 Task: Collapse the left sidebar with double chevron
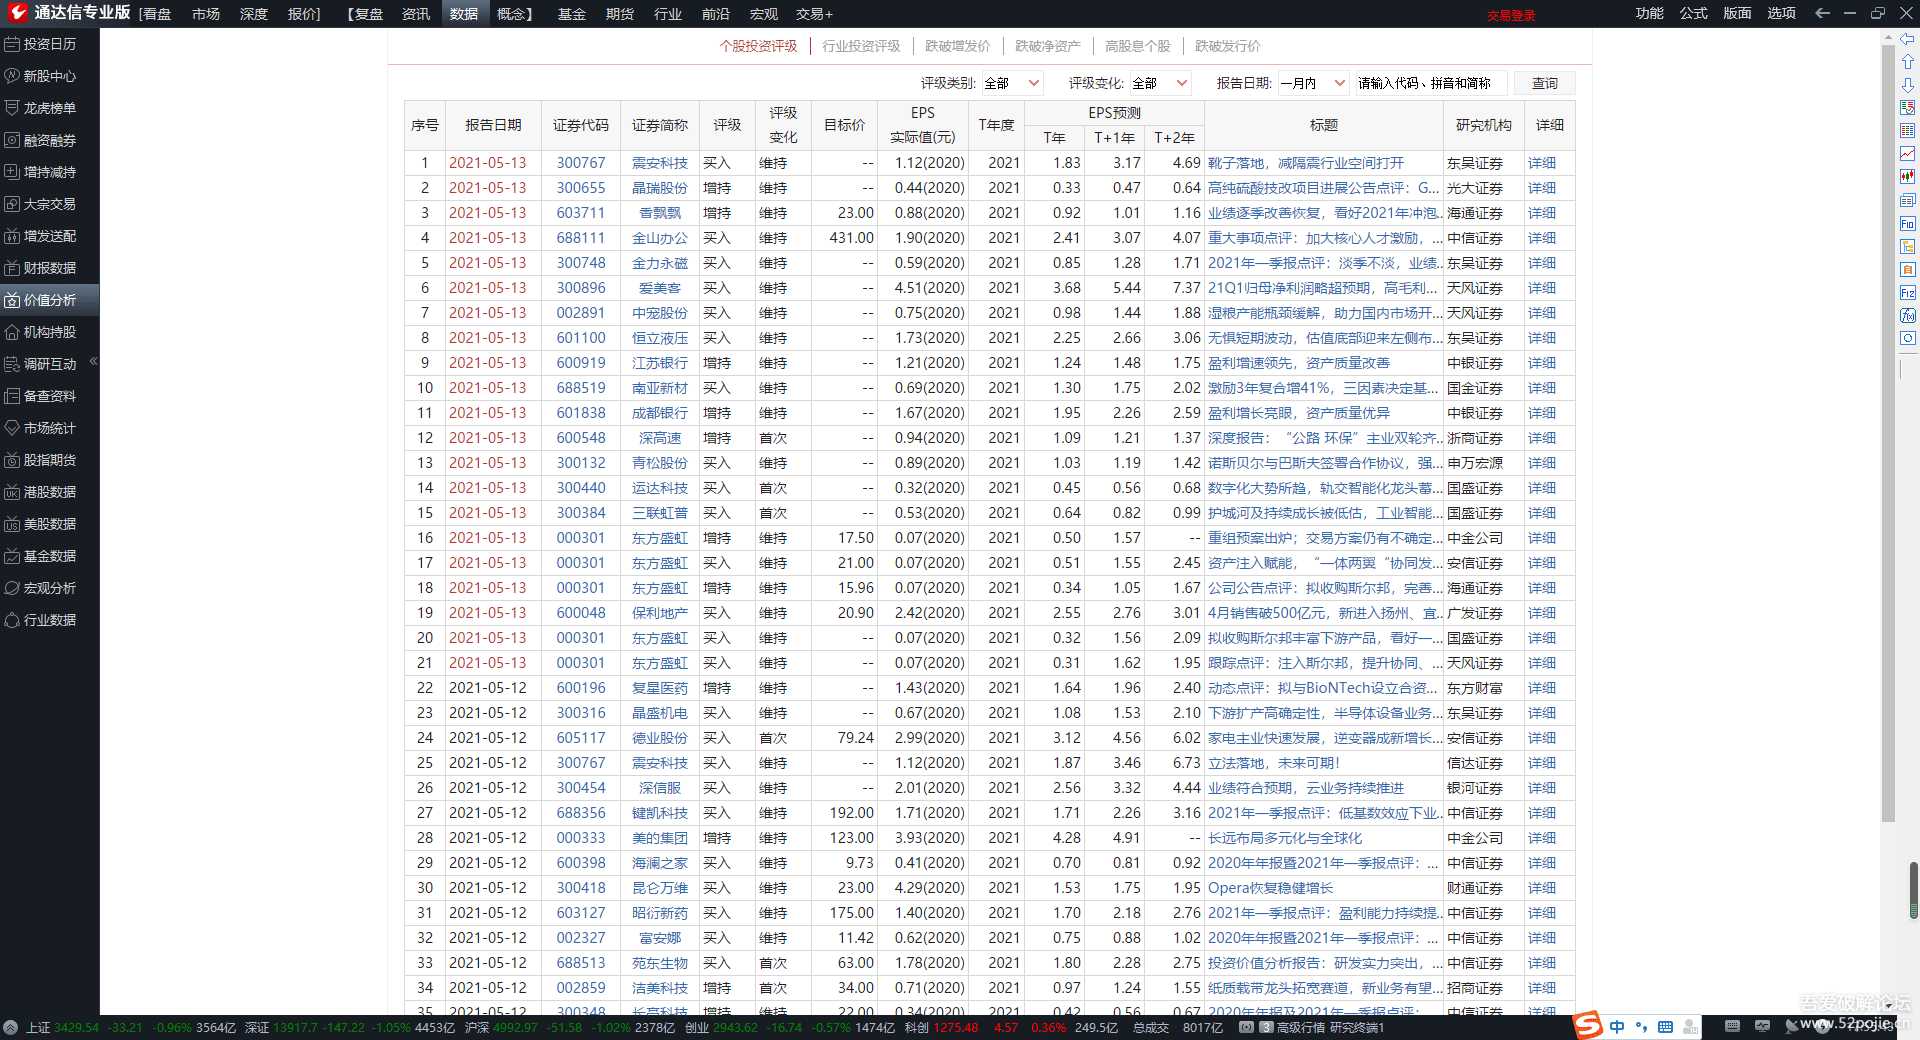[x=93, y=361]
